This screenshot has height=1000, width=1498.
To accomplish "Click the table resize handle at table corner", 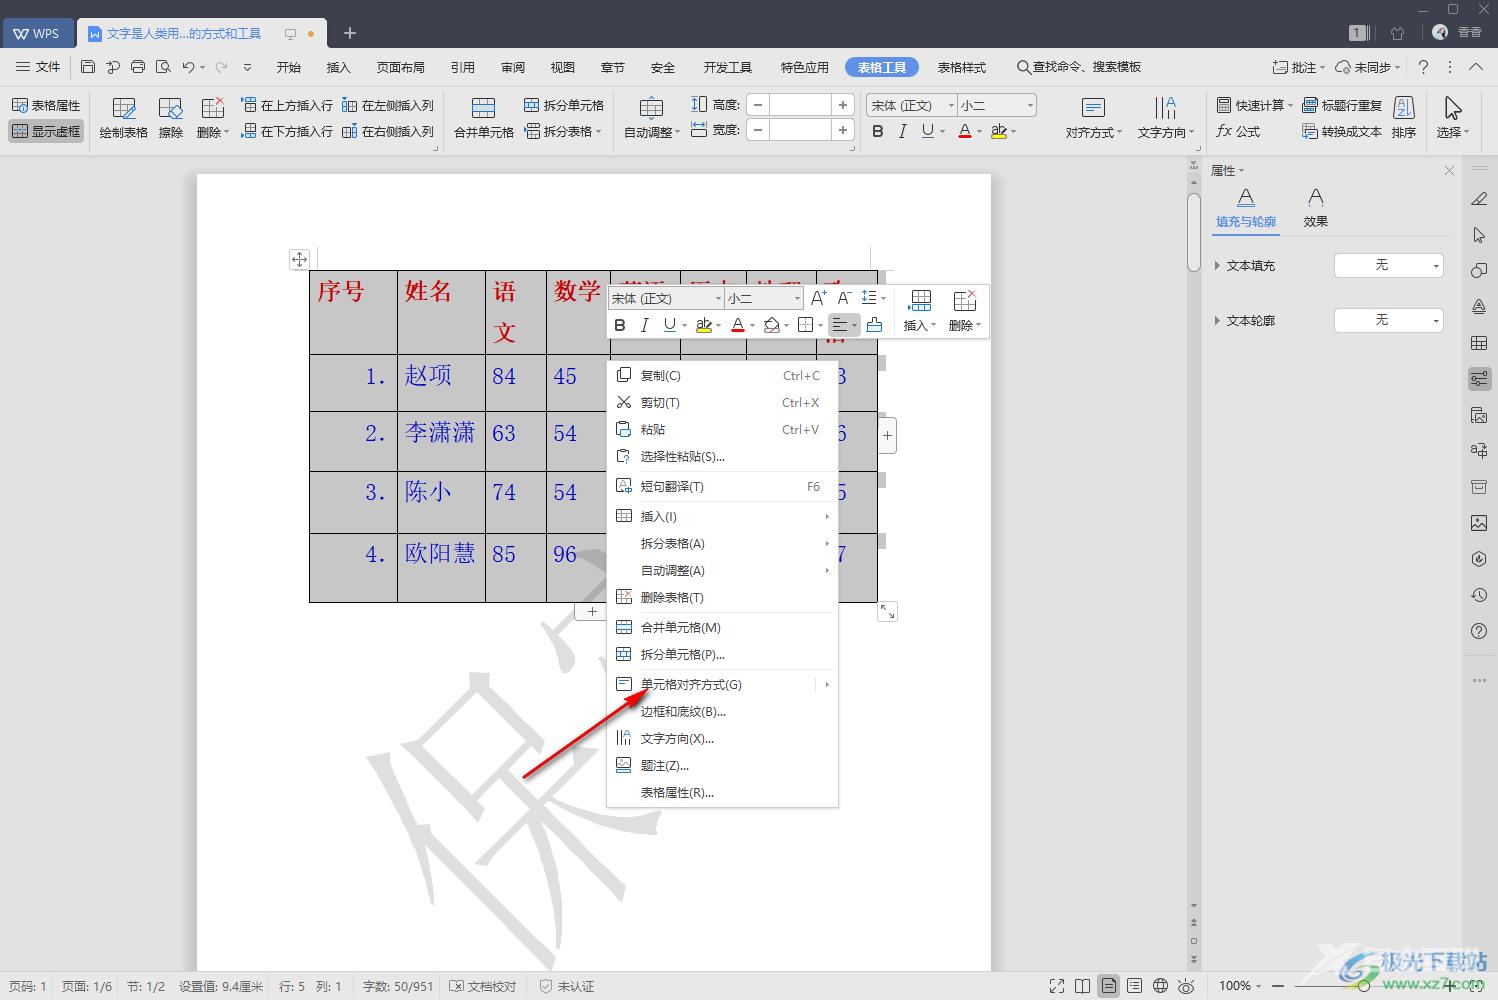I will pos(887,611).
